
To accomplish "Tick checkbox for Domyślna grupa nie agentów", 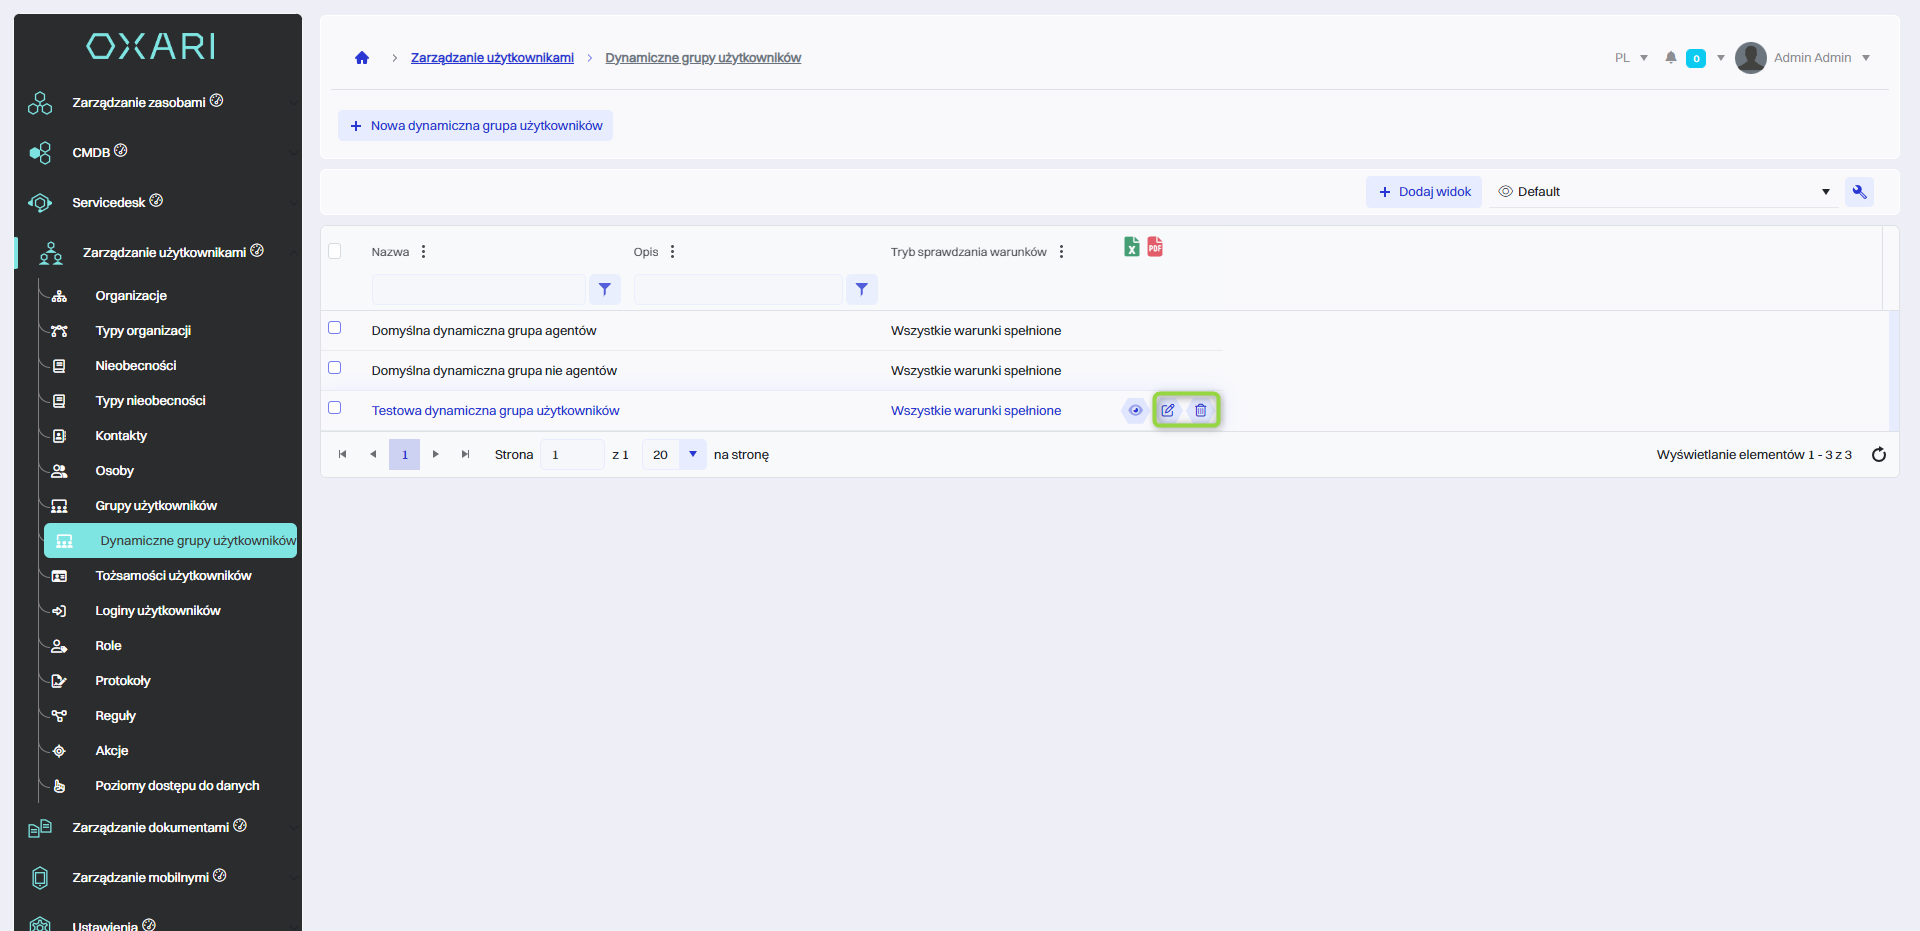I will click(335, 368).
